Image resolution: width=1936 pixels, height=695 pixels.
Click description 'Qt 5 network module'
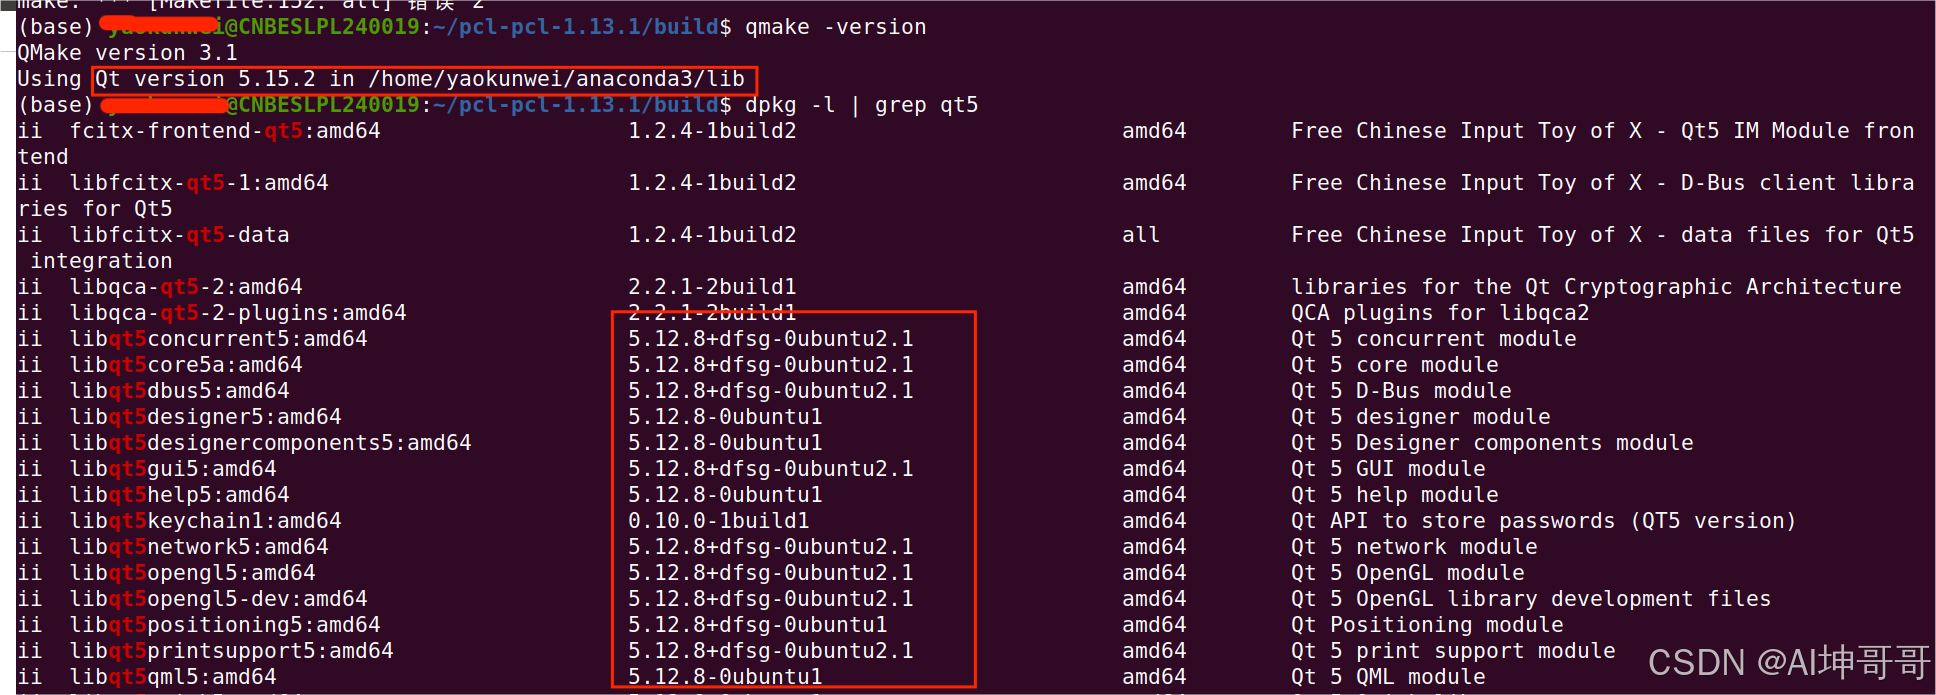[1414, 547]
